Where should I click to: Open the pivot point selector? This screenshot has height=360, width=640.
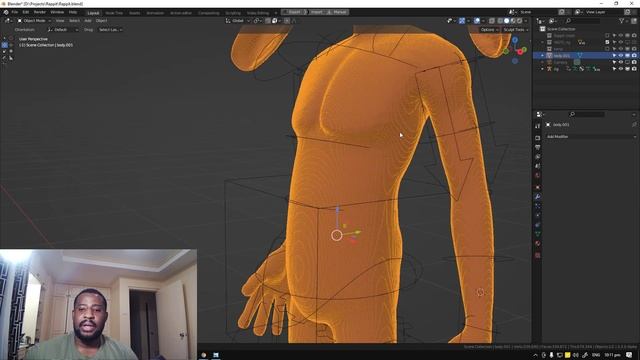tap(257, 20)
